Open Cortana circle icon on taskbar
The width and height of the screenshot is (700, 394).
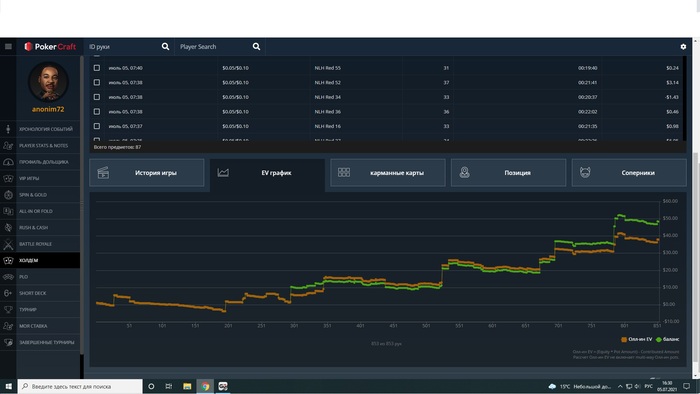pos(151,386)
